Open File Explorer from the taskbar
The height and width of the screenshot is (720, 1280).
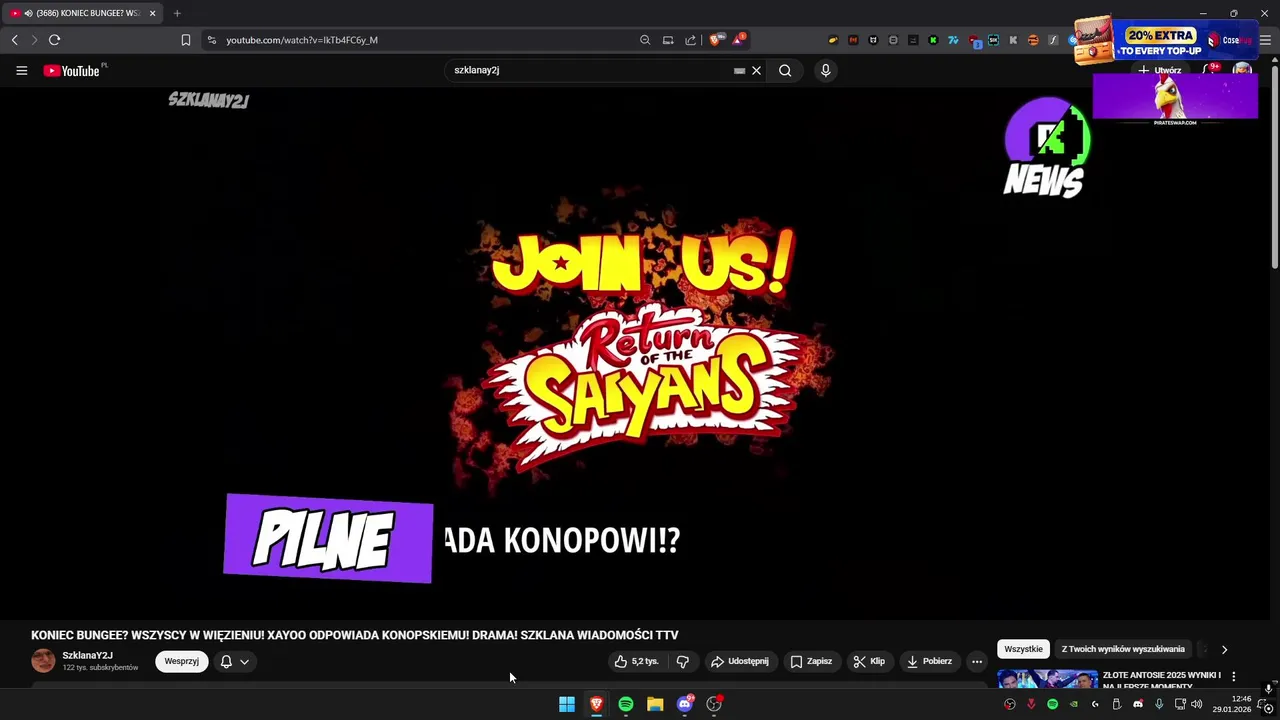click(x=655, y=704)
